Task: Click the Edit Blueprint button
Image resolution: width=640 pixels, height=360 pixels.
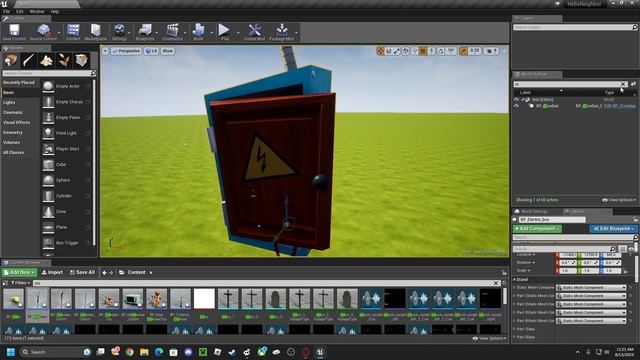Action: pyautogui.click(x=613, y=229)
